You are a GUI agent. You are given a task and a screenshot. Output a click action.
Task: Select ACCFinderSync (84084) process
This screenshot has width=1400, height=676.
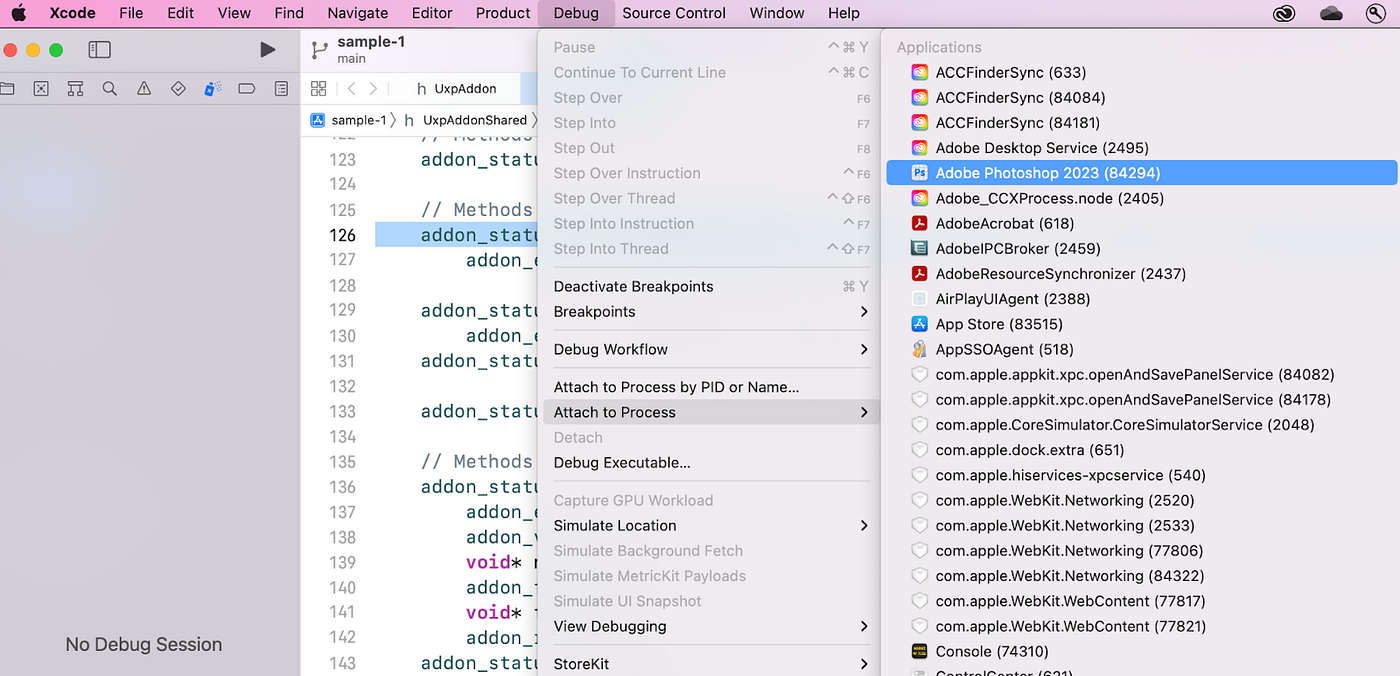pyautogui.click(x=1141, y=97)
